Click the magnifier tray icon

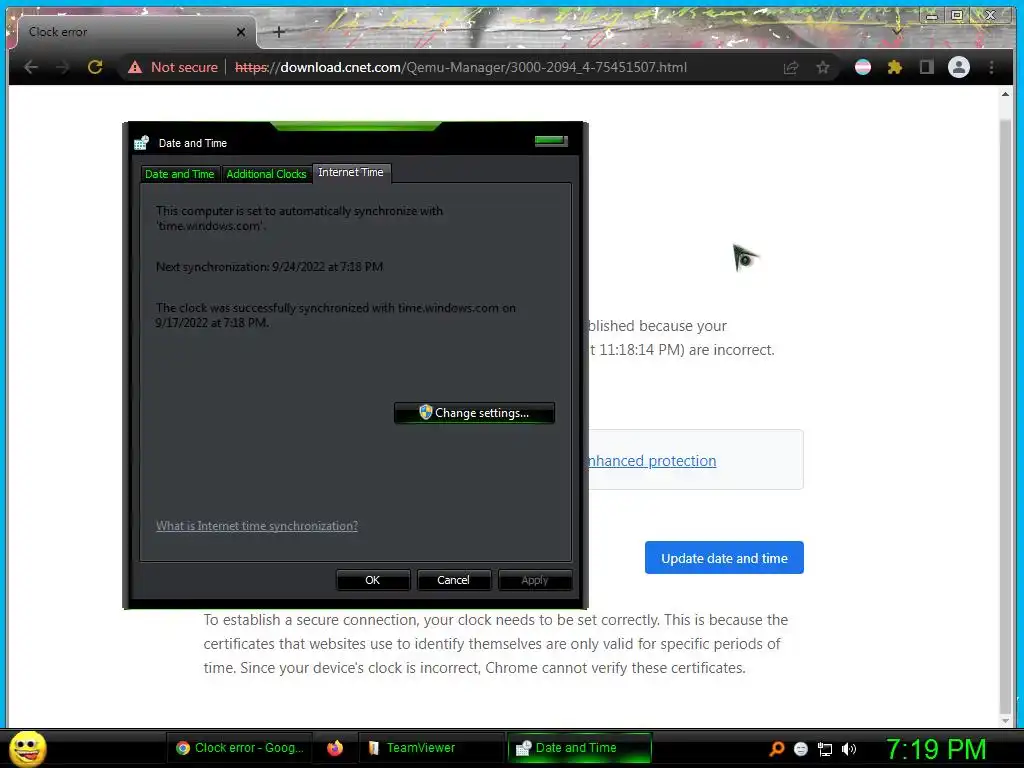pyautogui.click(x=777, y=748)
